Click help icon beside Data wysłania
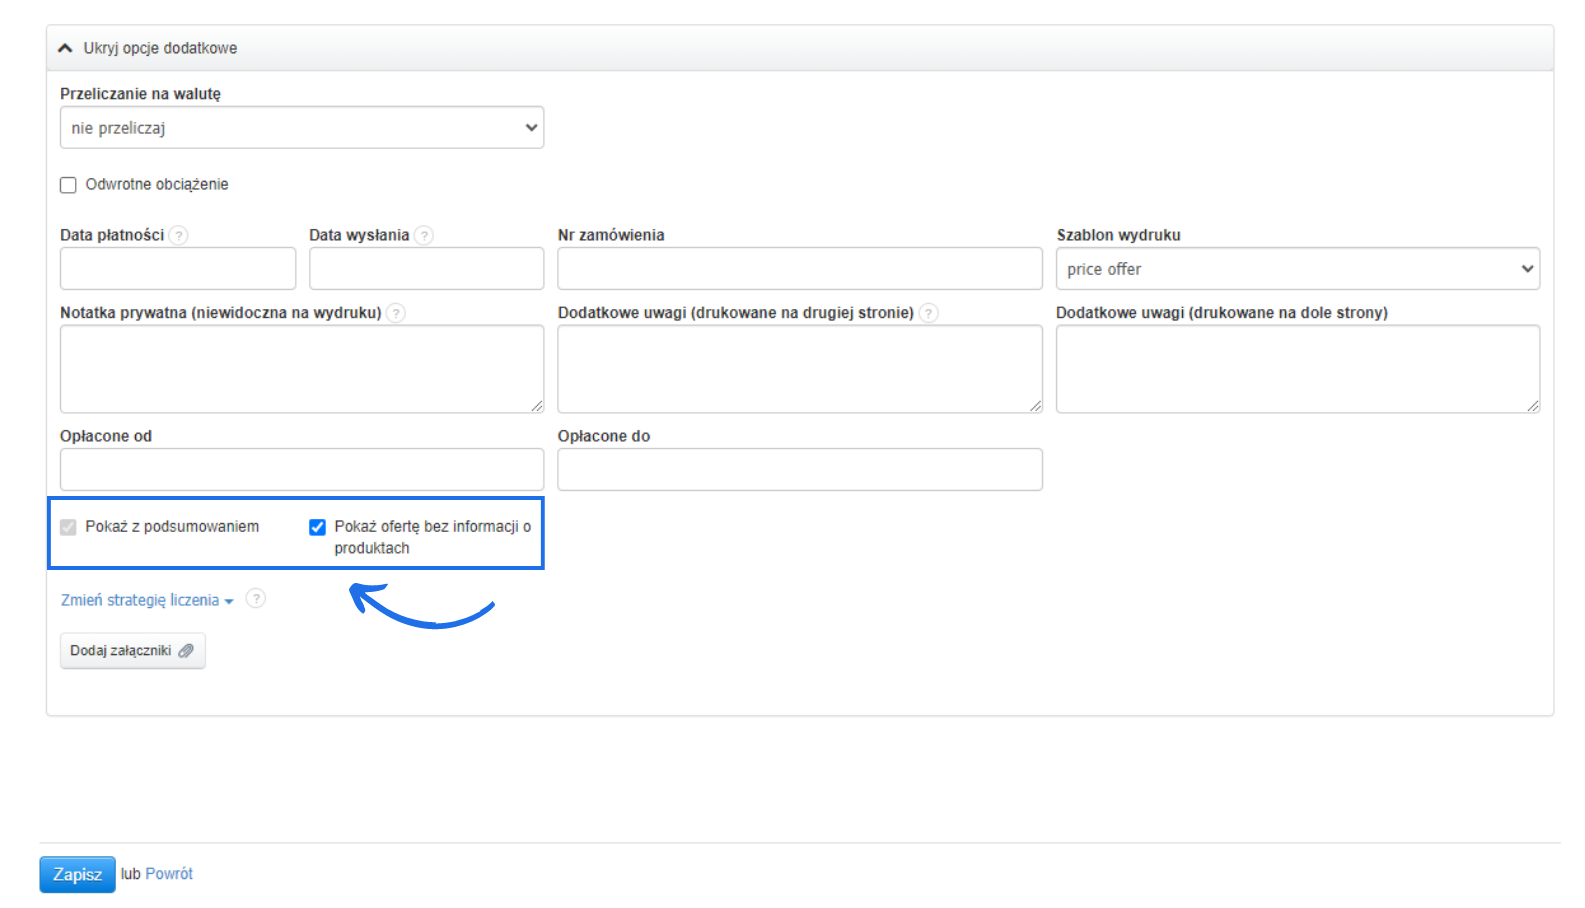Screen dimensions: 1585x908 [x=424, y=235]
